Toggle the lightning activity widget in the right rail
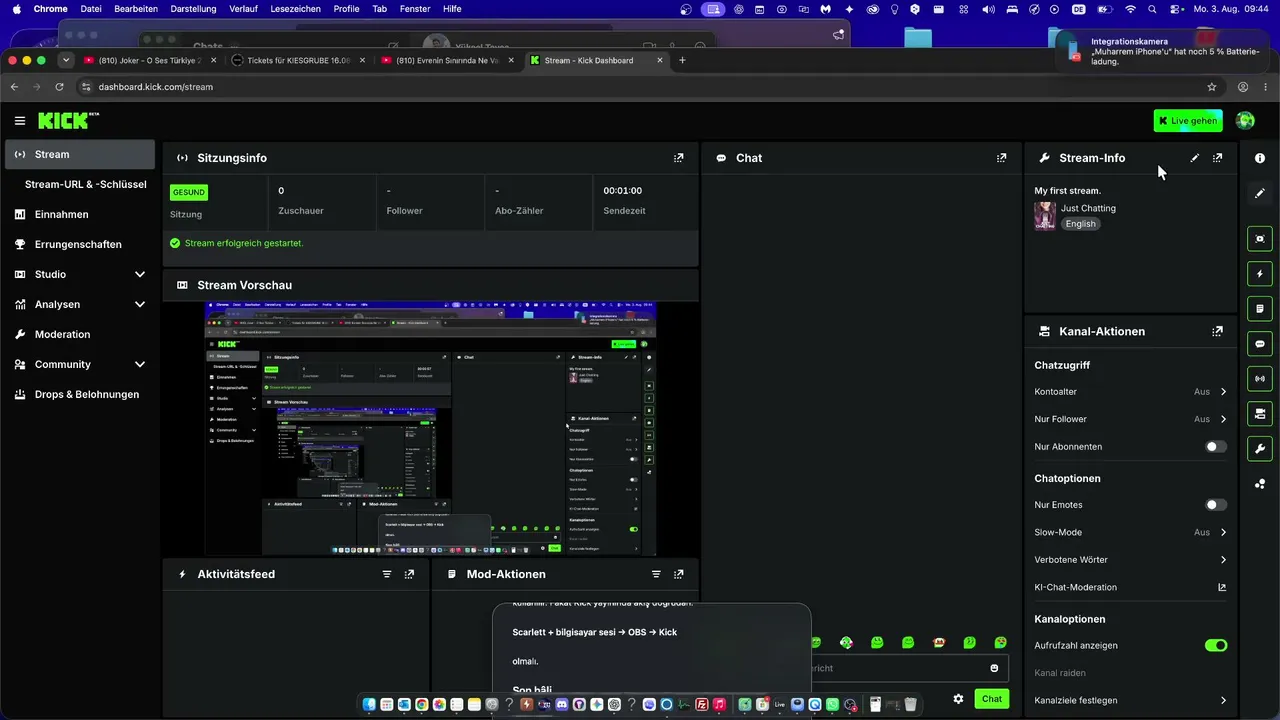Viewport: 1280px width, 720px height. [x=1260, y=274]
